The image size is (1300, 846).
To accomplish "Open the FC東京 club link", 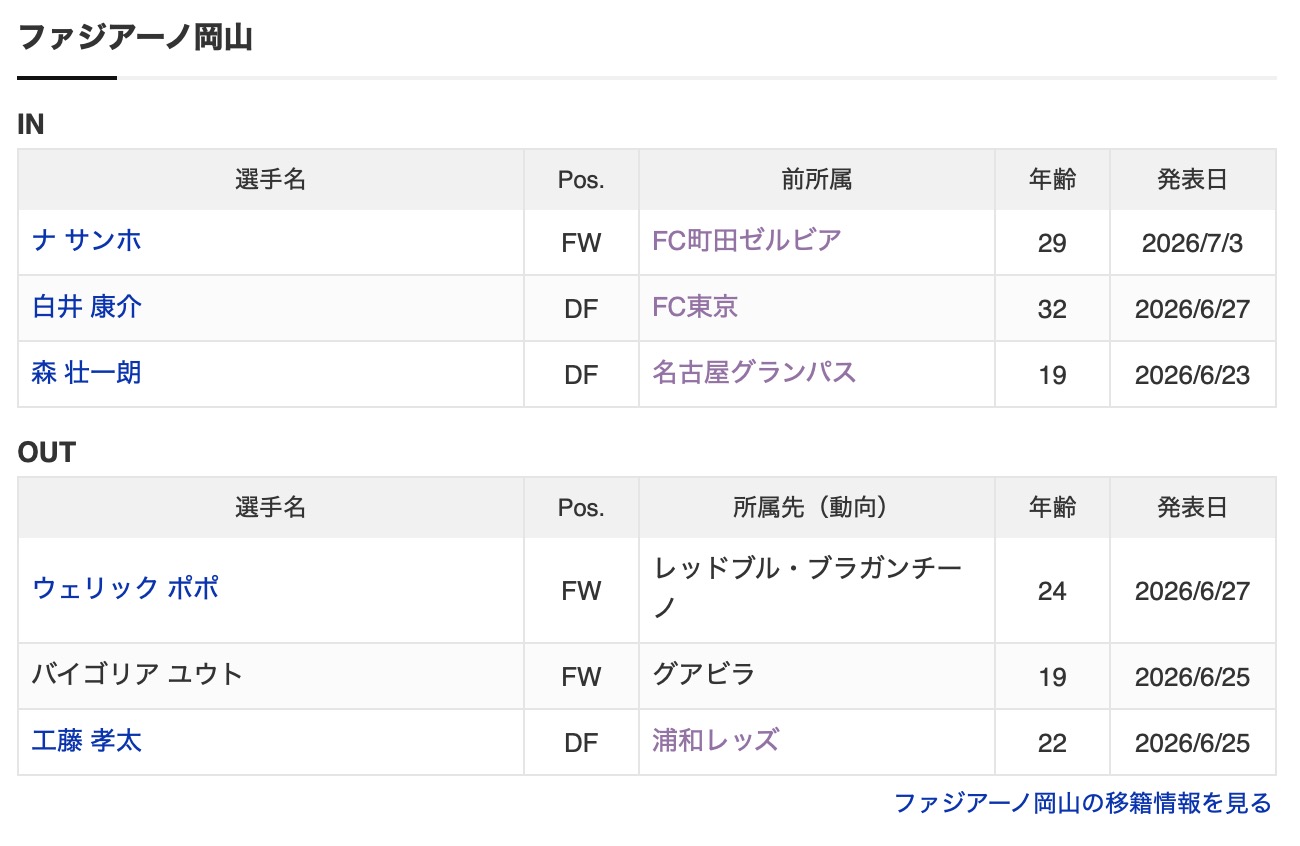I will (695, 307).
